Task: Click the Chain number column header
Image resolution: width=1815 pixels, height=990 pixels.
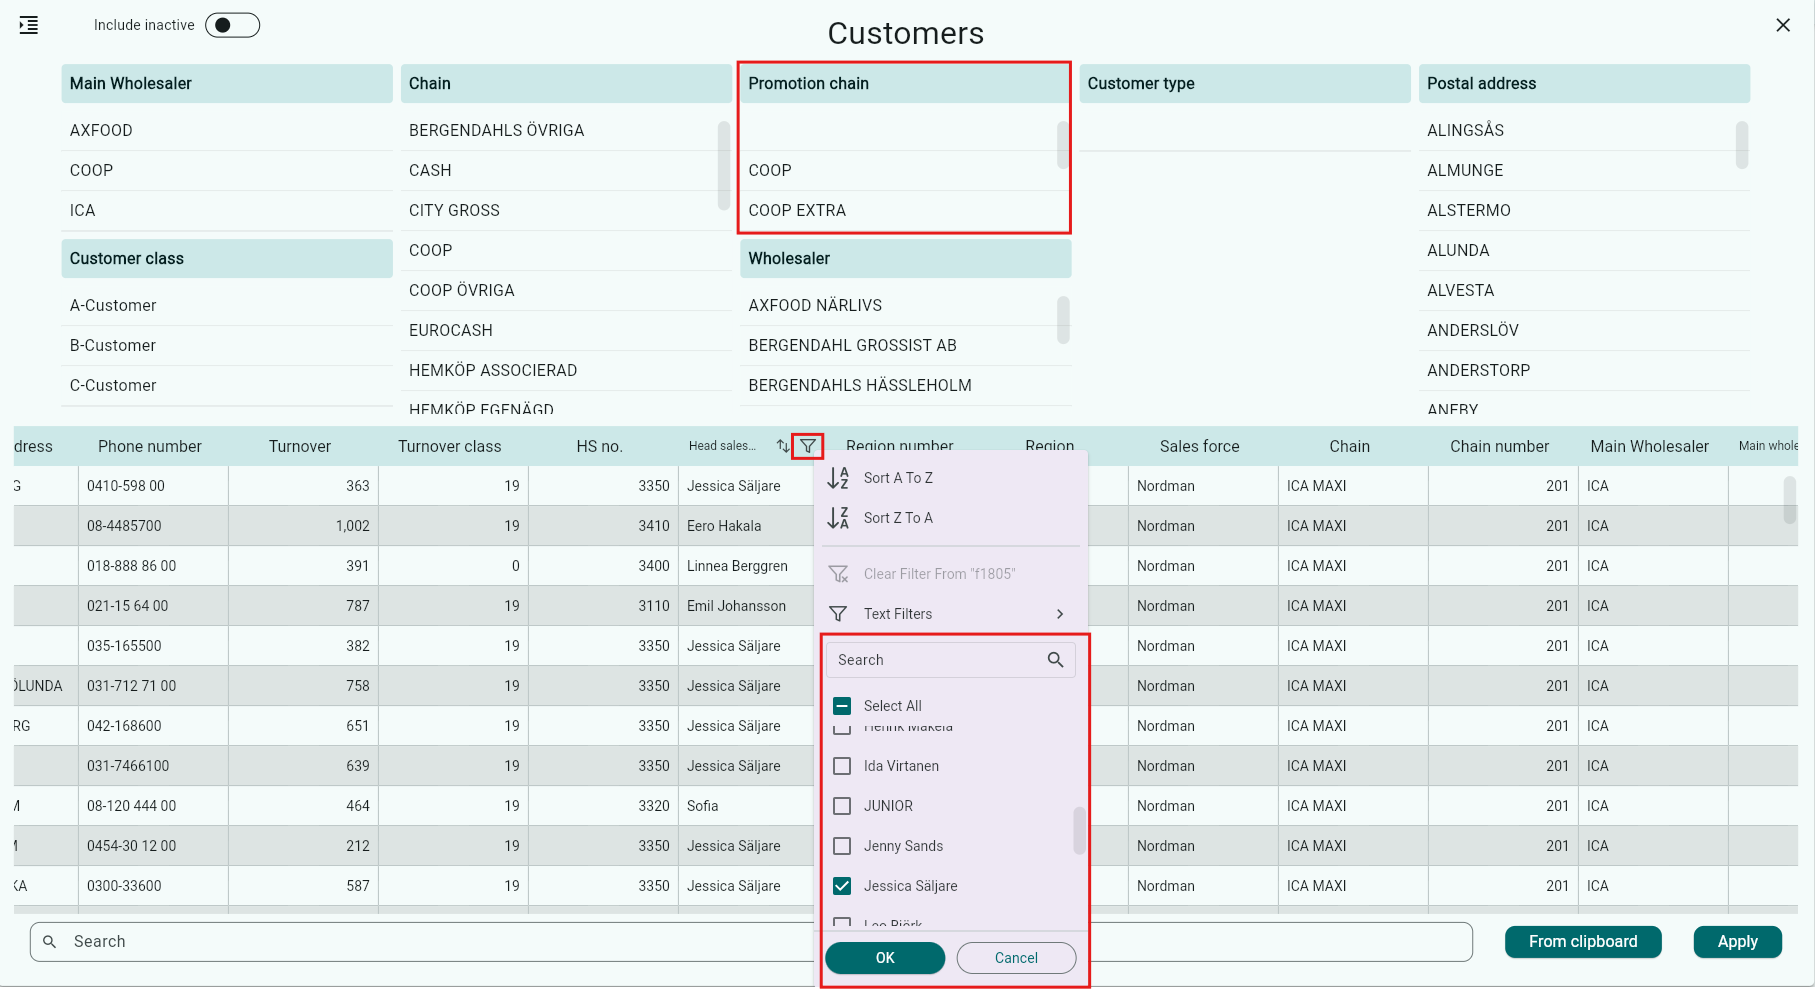Action: pos(1500,446)
